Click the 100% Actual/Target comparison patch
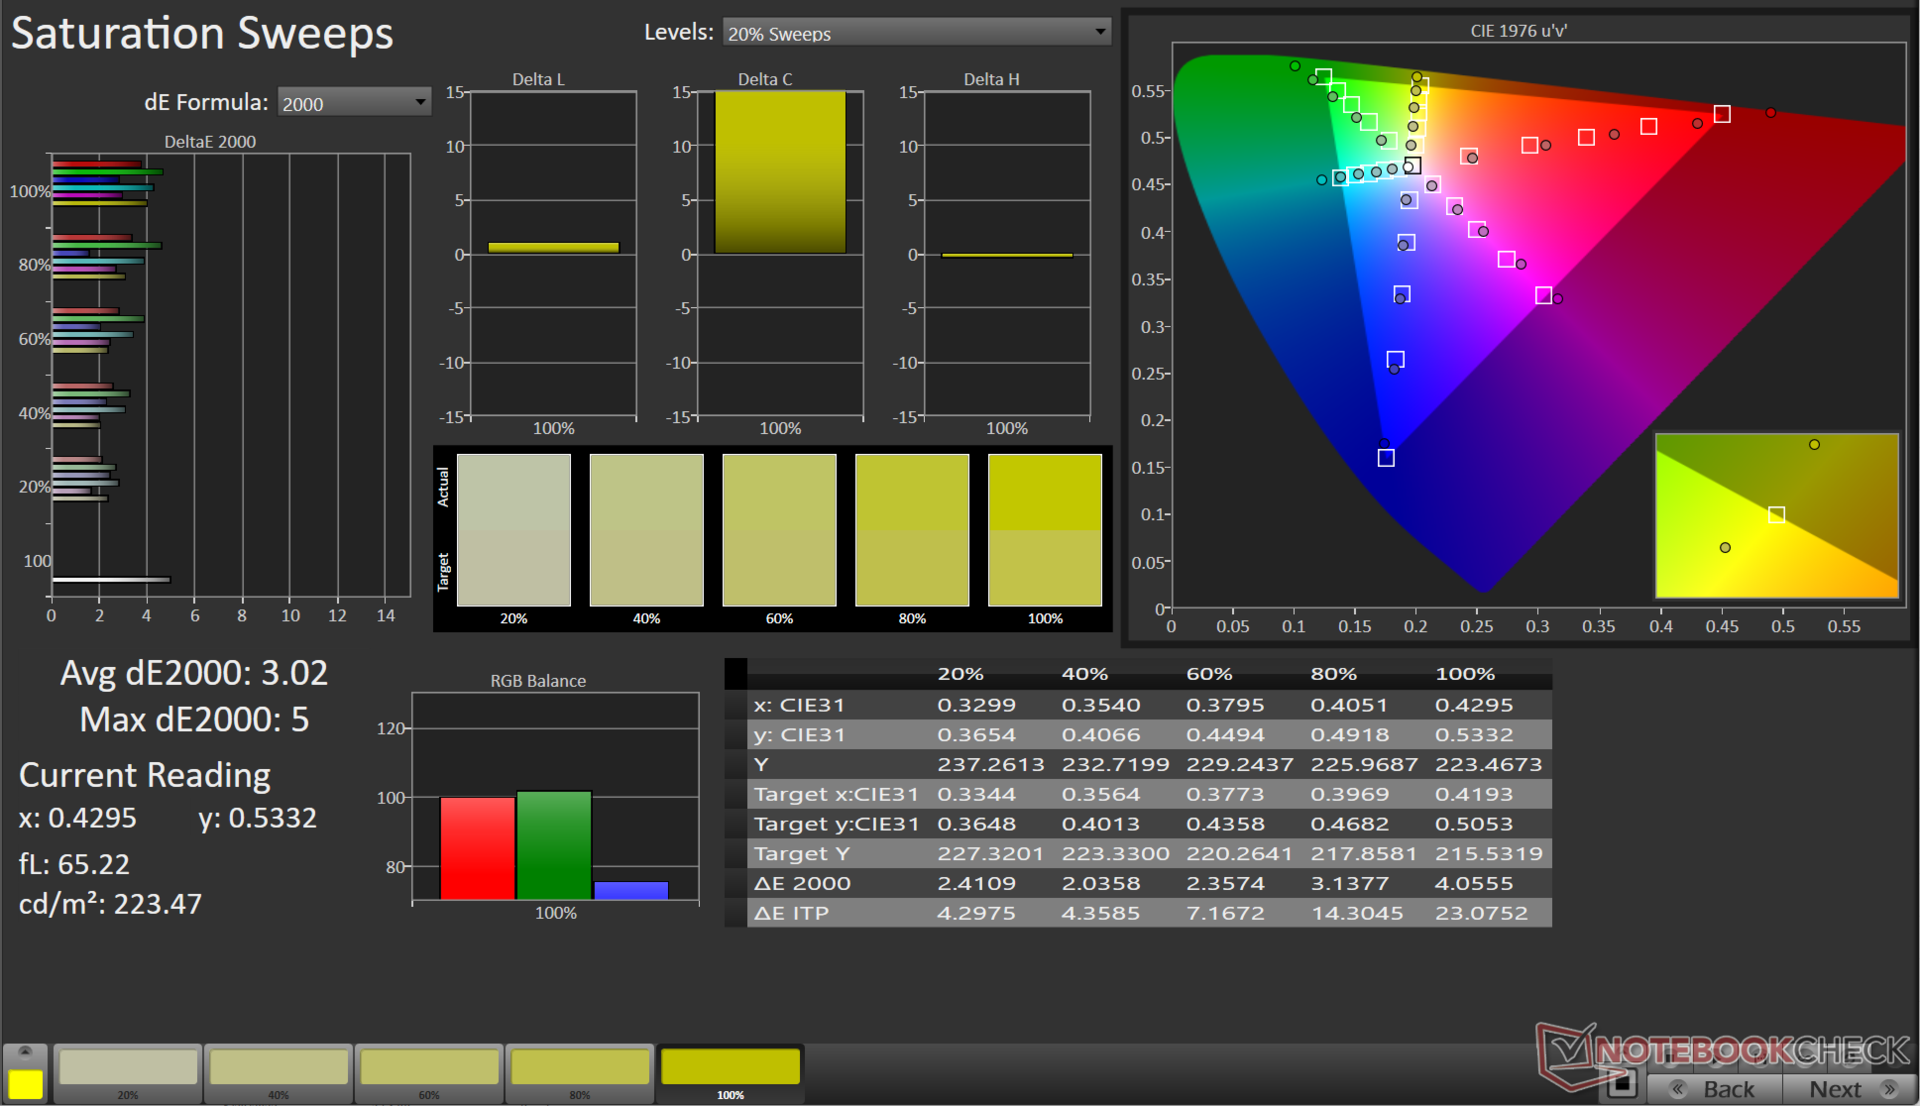1920x1106 pixels. tap(1044, 530)
